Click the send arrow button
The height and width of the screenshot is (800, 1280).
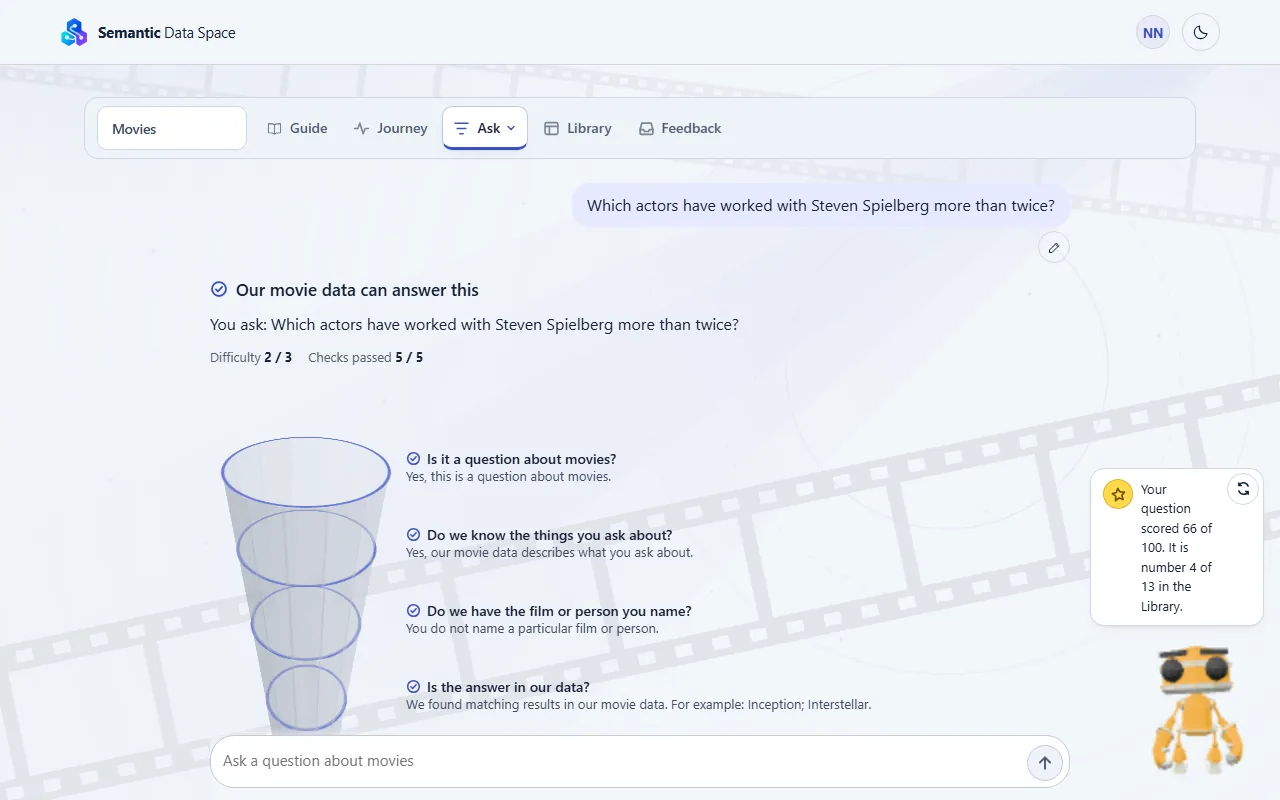(x=1045, y=763)
